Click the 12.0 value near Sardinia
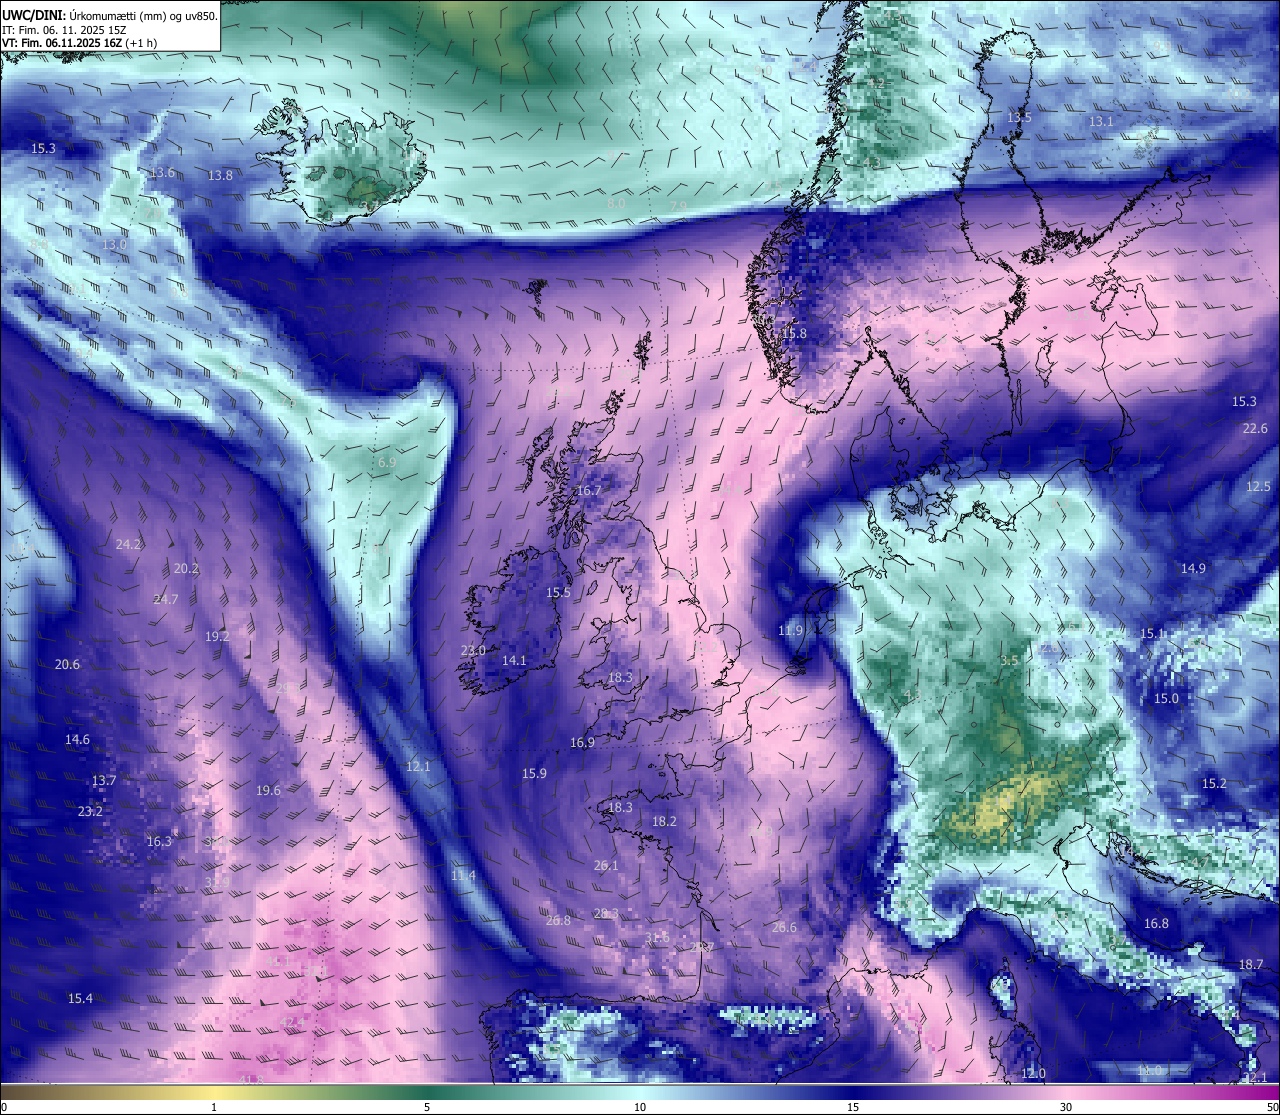The height and width of the screenshot is (1115, 1280). [x=1033, y=1074]
